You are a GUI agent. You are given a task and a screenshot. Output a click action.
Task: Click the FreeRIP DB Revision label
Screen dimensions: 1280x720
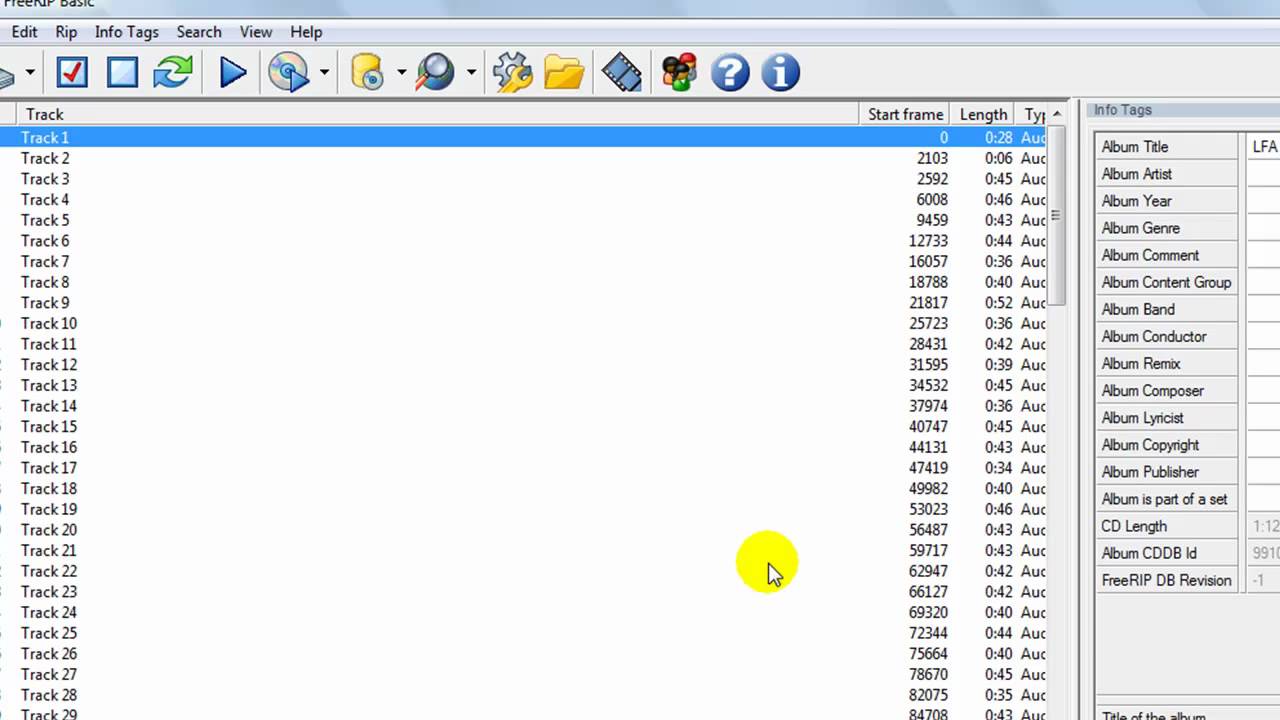[1166, 579]
